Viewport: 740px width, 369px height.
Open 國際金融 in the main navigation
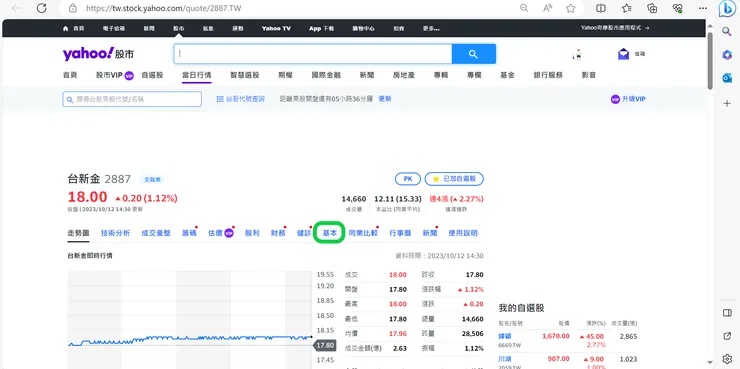326,75
